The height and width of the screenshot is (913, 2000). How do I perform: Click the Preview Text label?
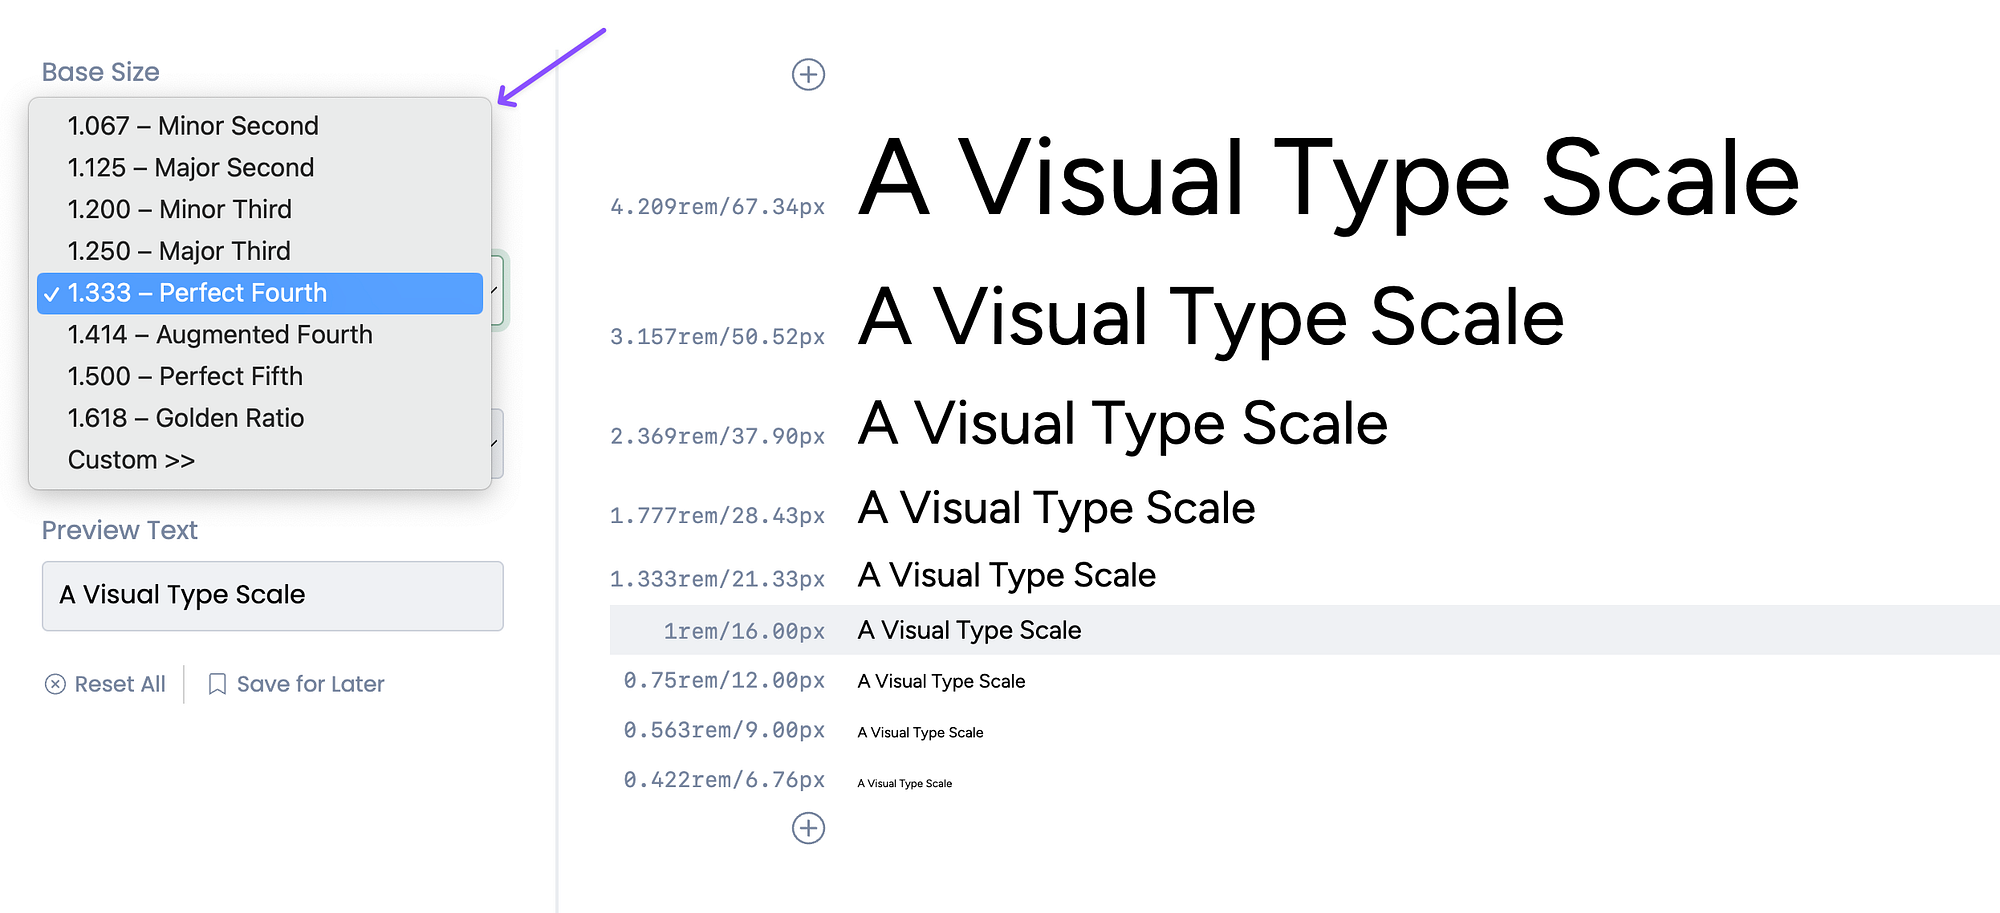point(120,530)
